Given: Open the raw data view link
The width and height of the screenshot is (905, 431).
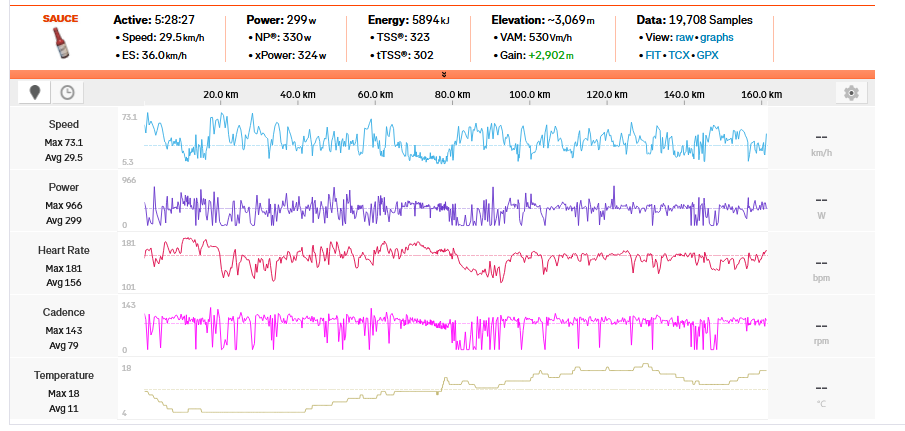Looking at the screenshot, I should coord(684,38).
